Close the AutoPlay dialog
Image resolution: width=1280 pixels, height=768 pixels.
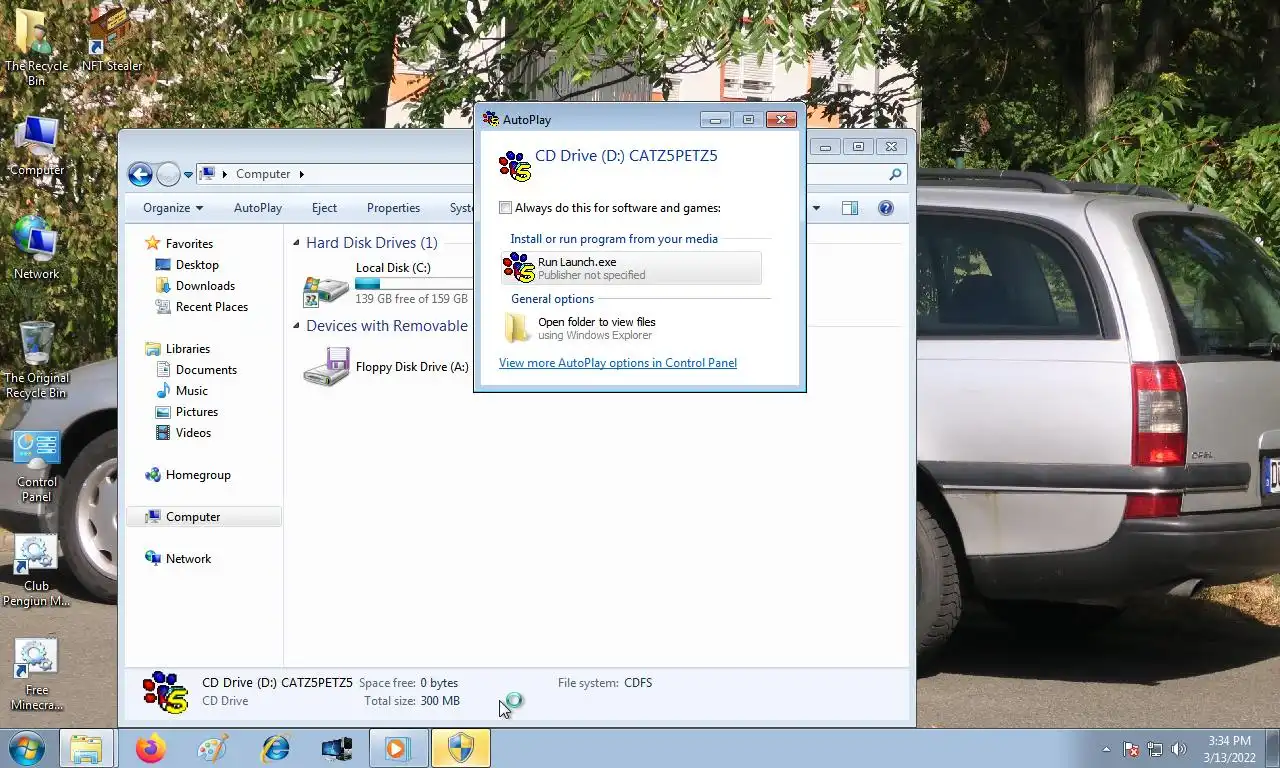click(781, 120)
